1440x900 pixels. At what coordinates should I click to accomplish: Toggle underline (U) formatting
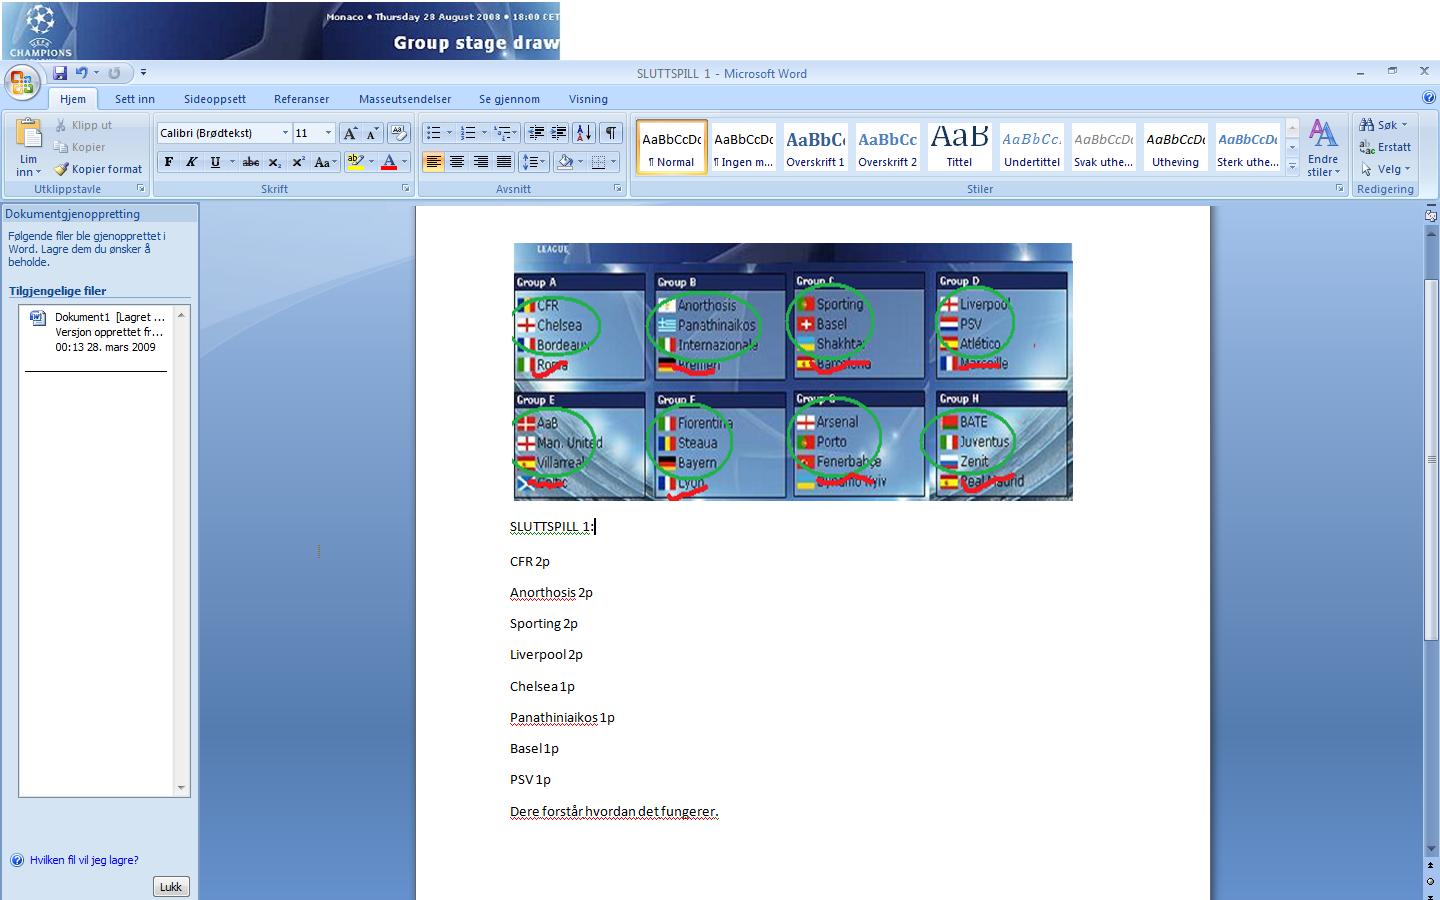pos(214,162)
